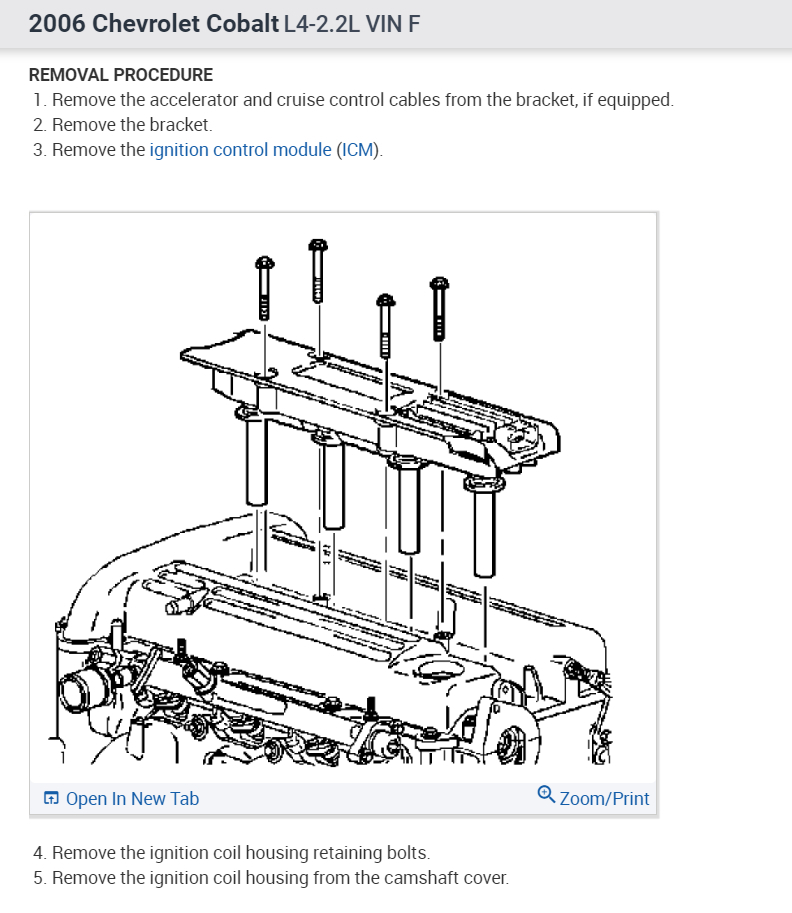Click the highest retaining bolt in diagram

(x=317, y=271)
